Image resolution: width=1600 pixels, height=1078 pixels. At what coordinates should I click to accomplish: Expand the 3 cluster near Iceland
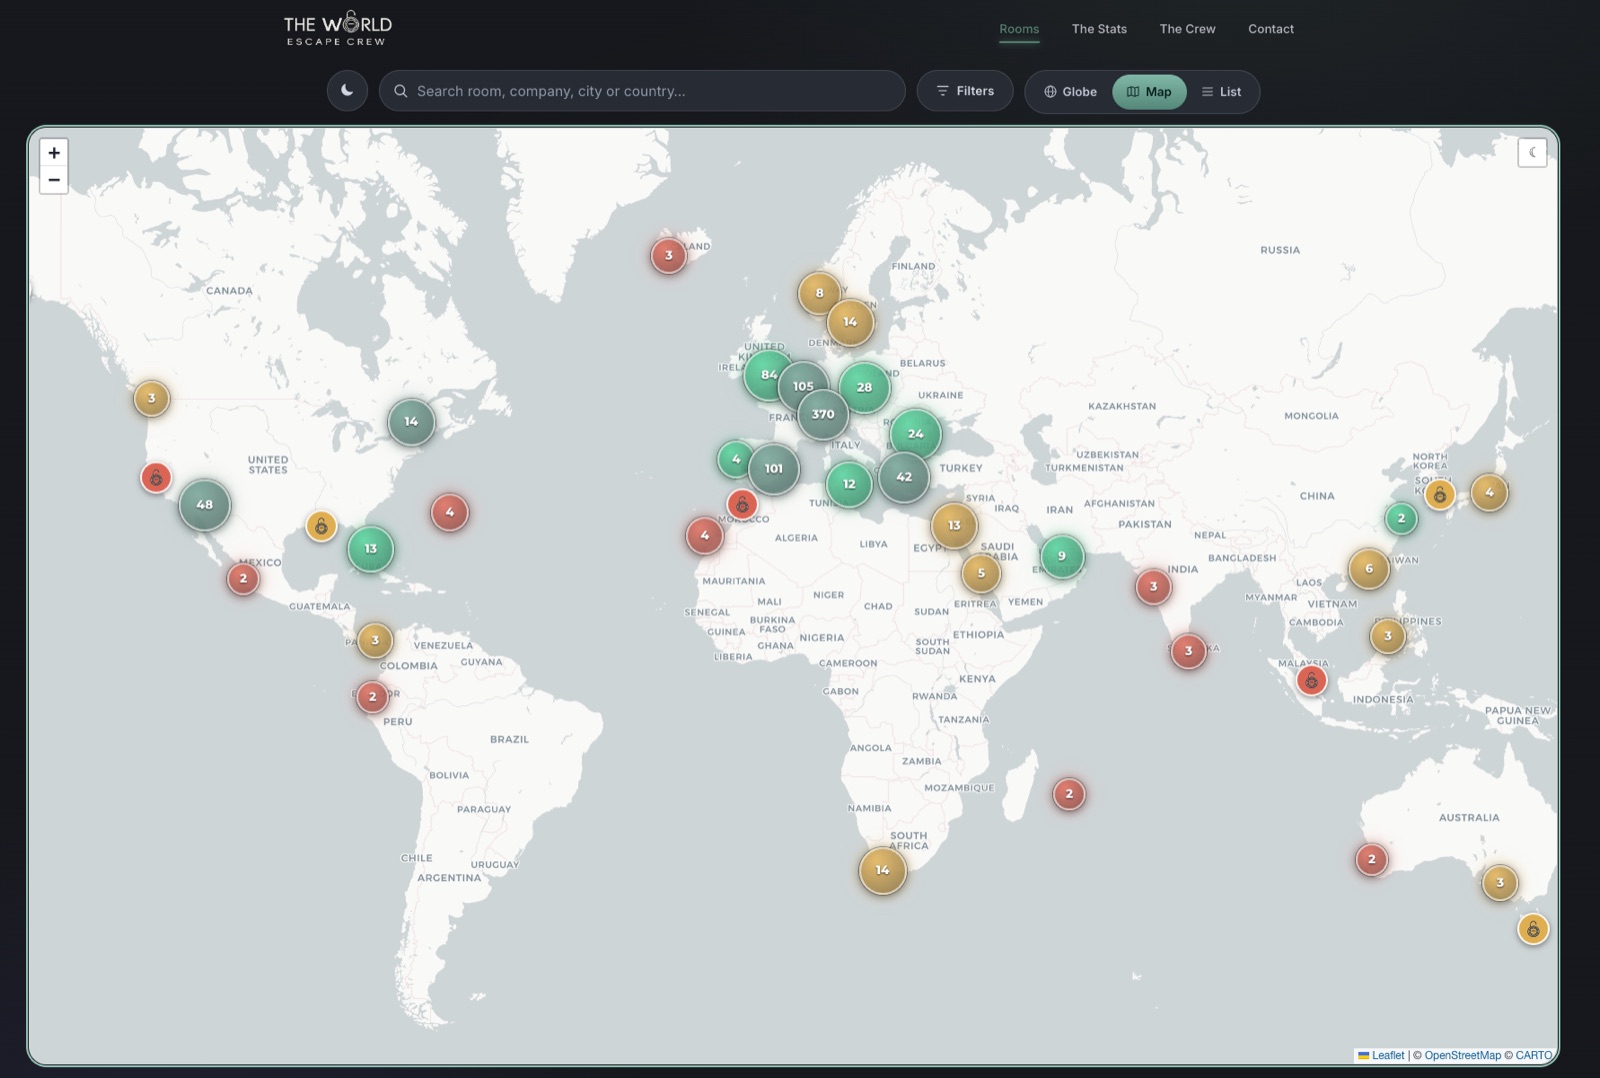coord(669,255)
